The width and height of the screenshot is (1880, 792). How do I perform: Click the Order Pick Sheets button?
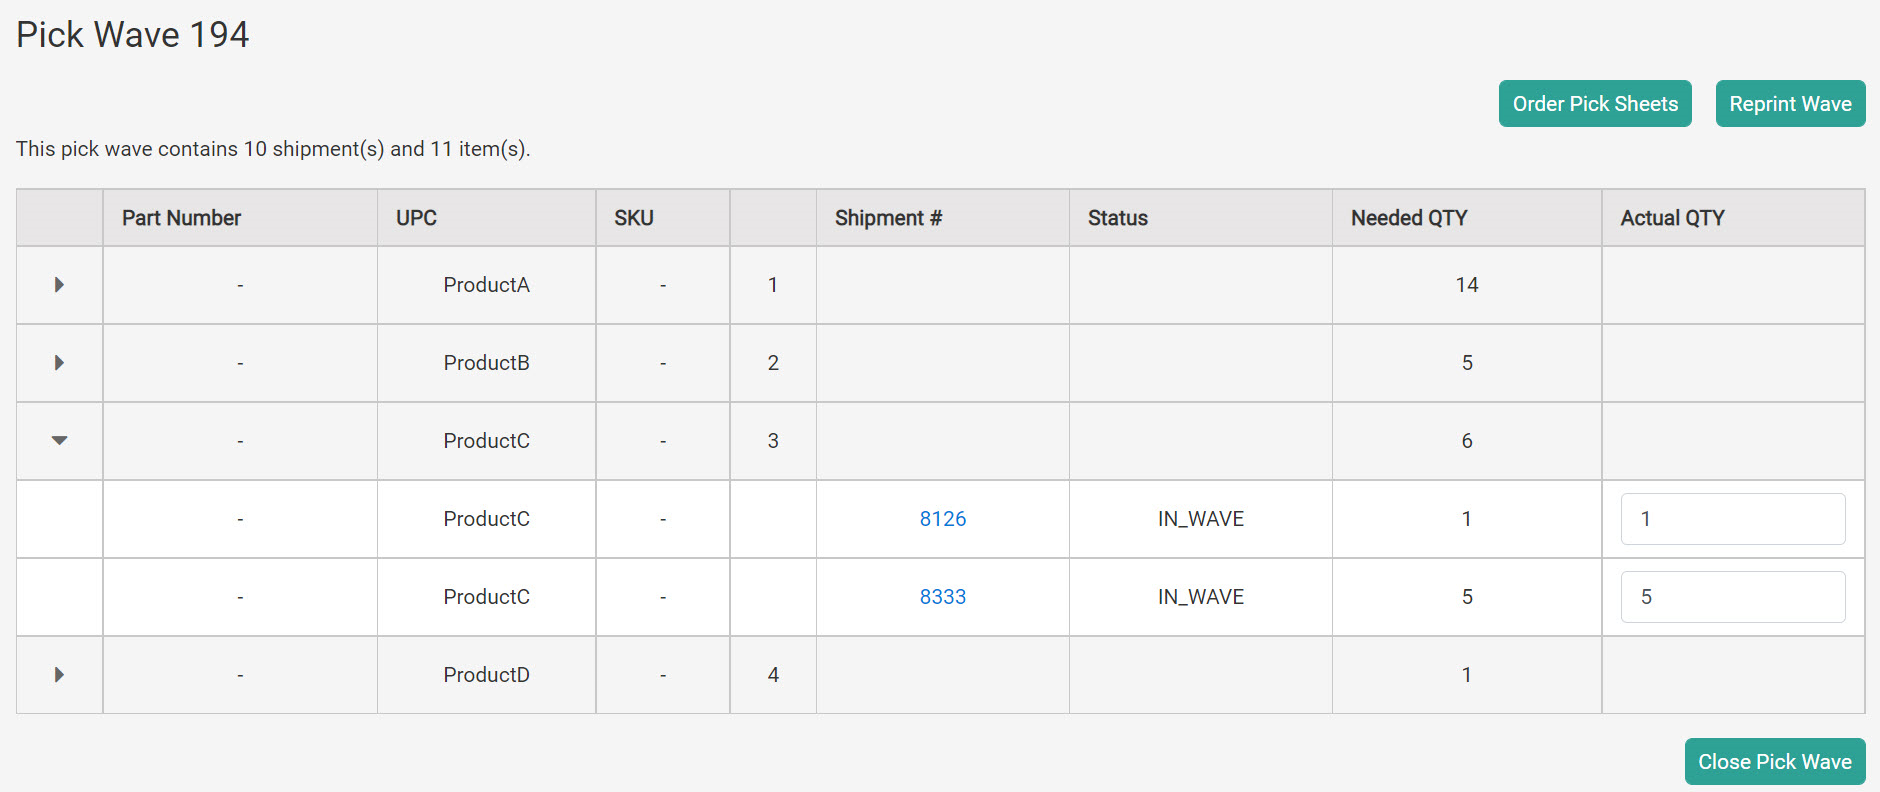(x=1595, y=103)
